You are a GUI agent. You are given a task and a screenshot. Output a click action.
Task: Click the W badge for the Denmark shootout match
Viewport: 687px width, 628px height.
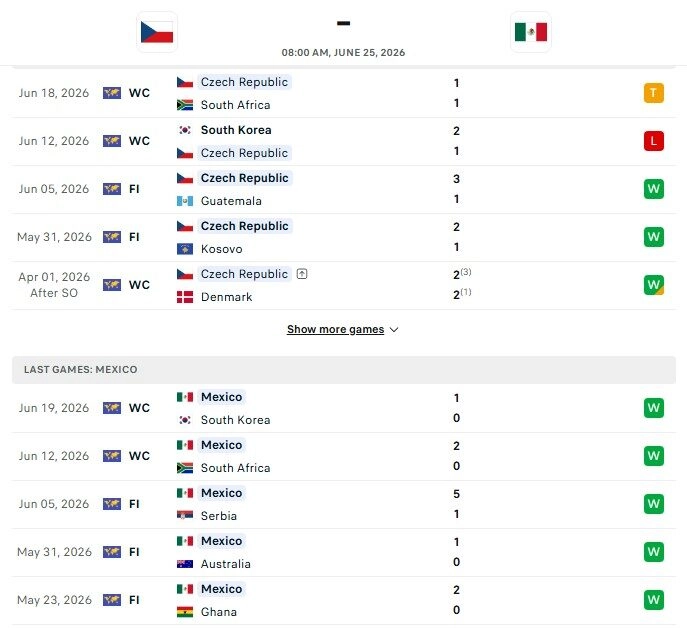[x=653, y=285]
